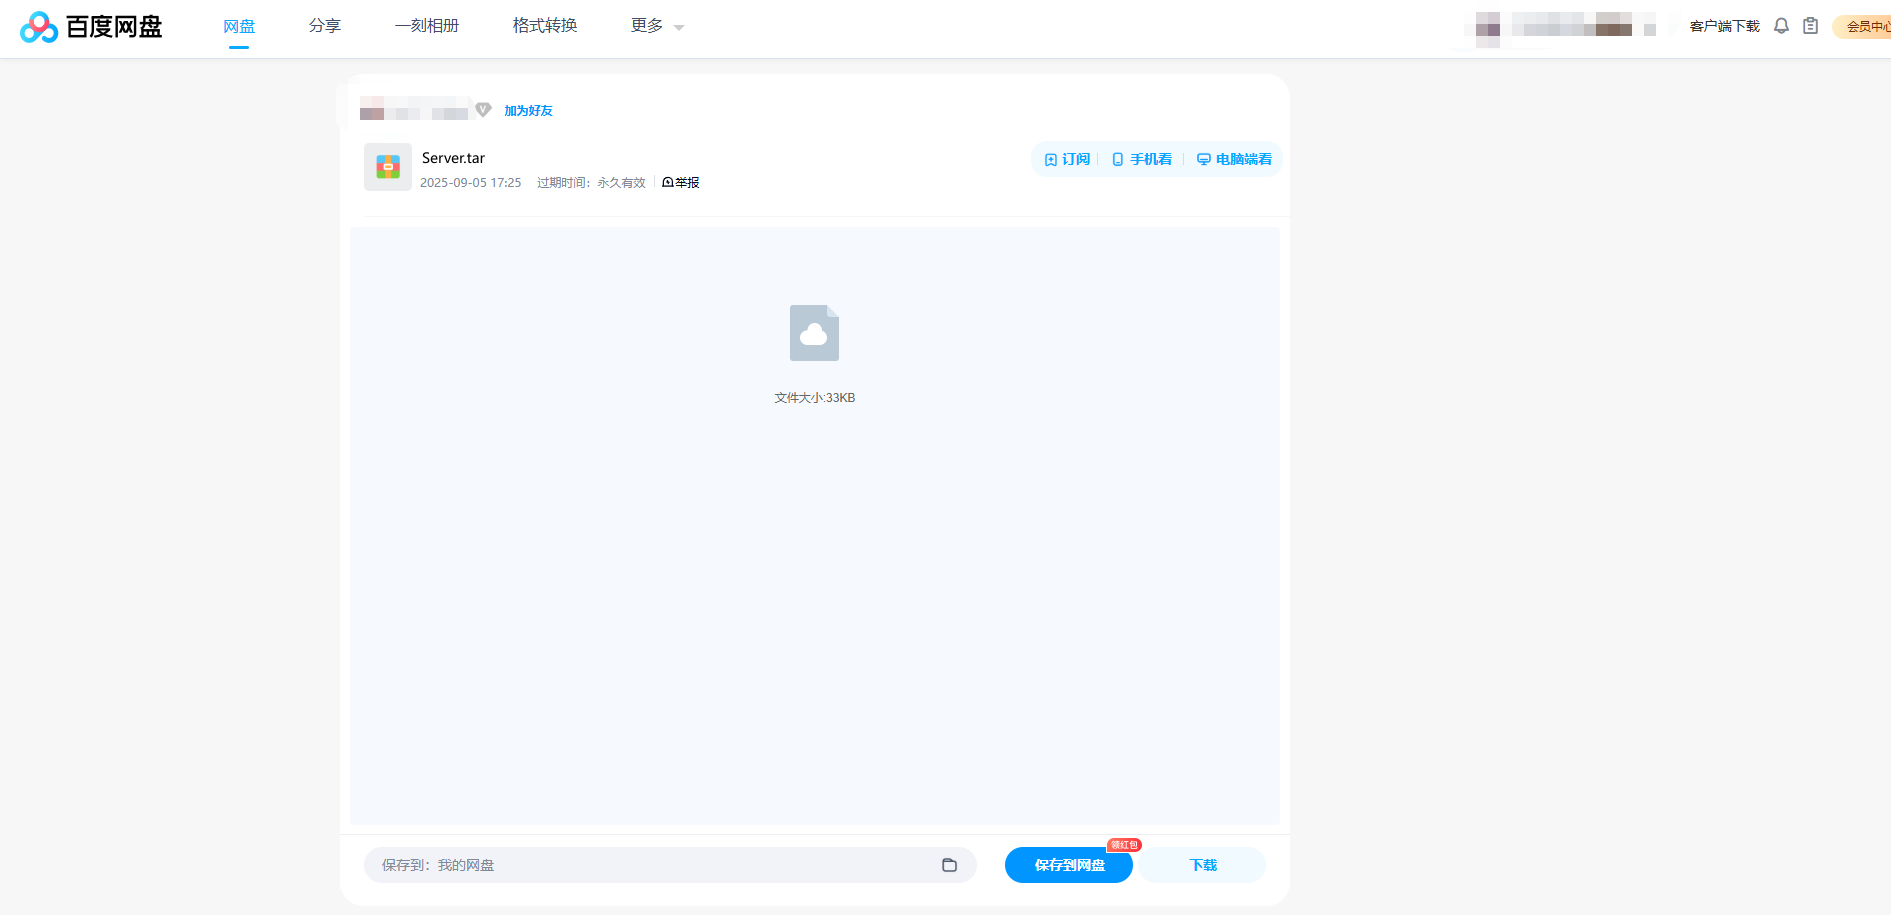Go to 一刻相册 in the top navigation
The width and height of the screenshot is (1891, 915).
(x=427, y=26)
